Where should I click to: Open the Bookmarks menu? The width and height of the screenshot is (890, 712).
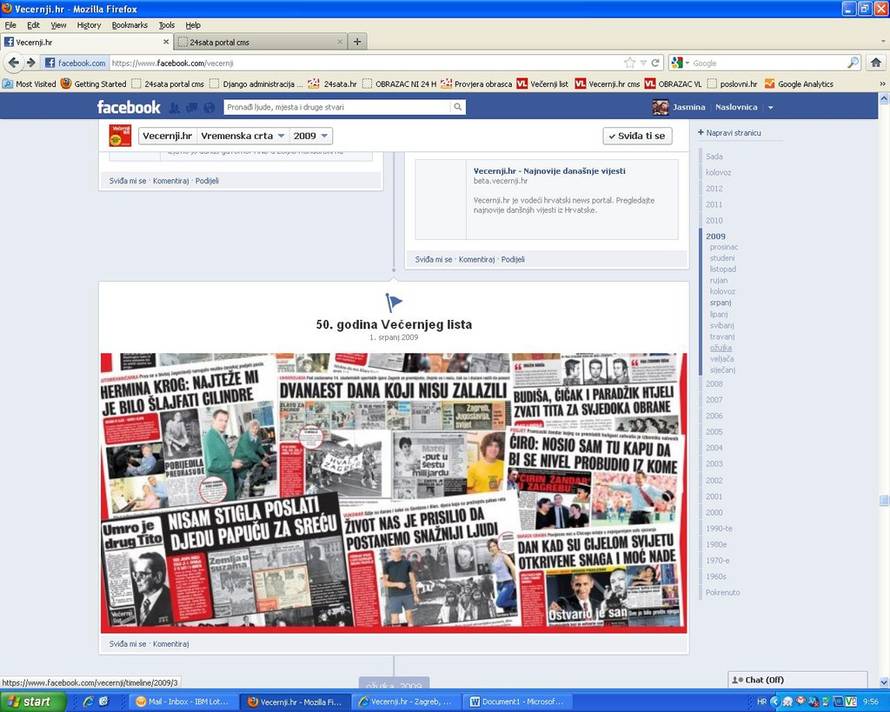[x=129, y=25]
